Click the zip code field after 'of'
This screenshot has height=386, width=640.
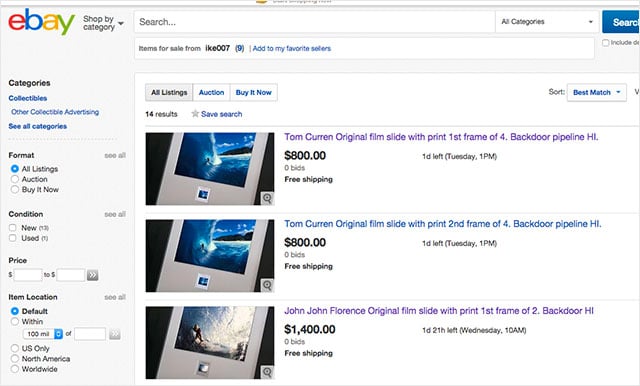(90, 334)
